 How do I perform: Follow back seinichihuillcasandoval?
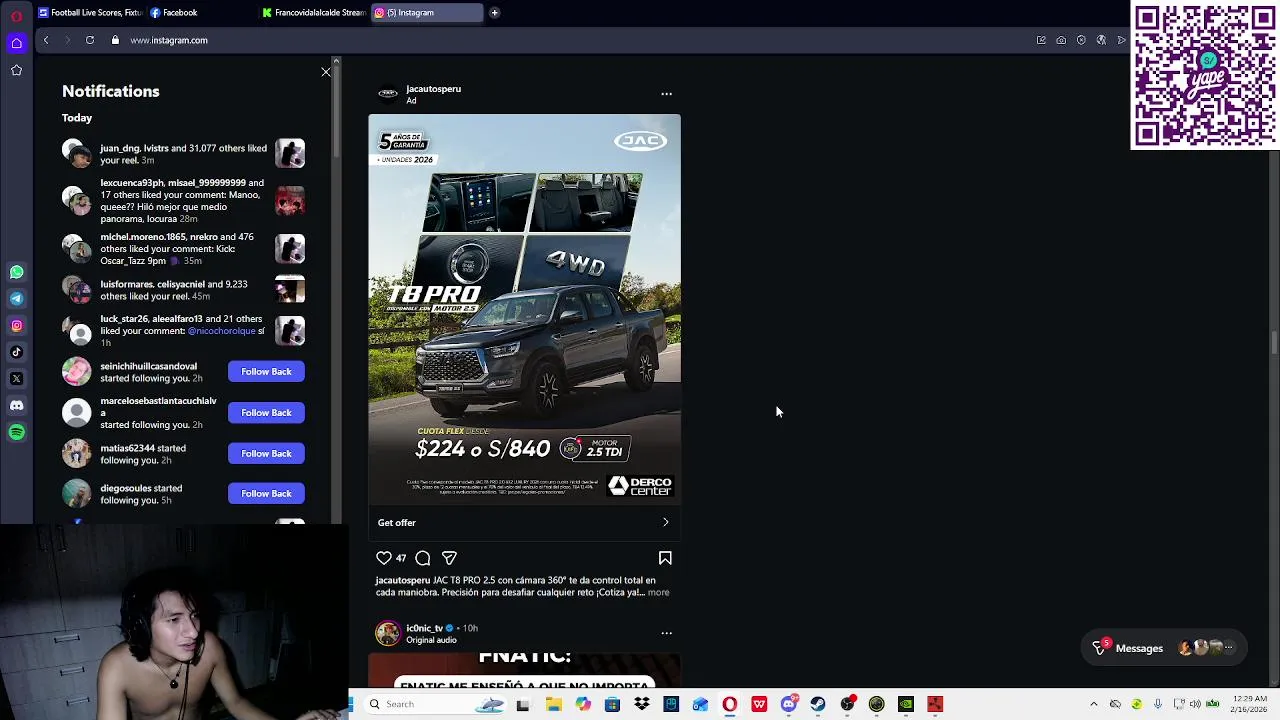tap(266, 371)
